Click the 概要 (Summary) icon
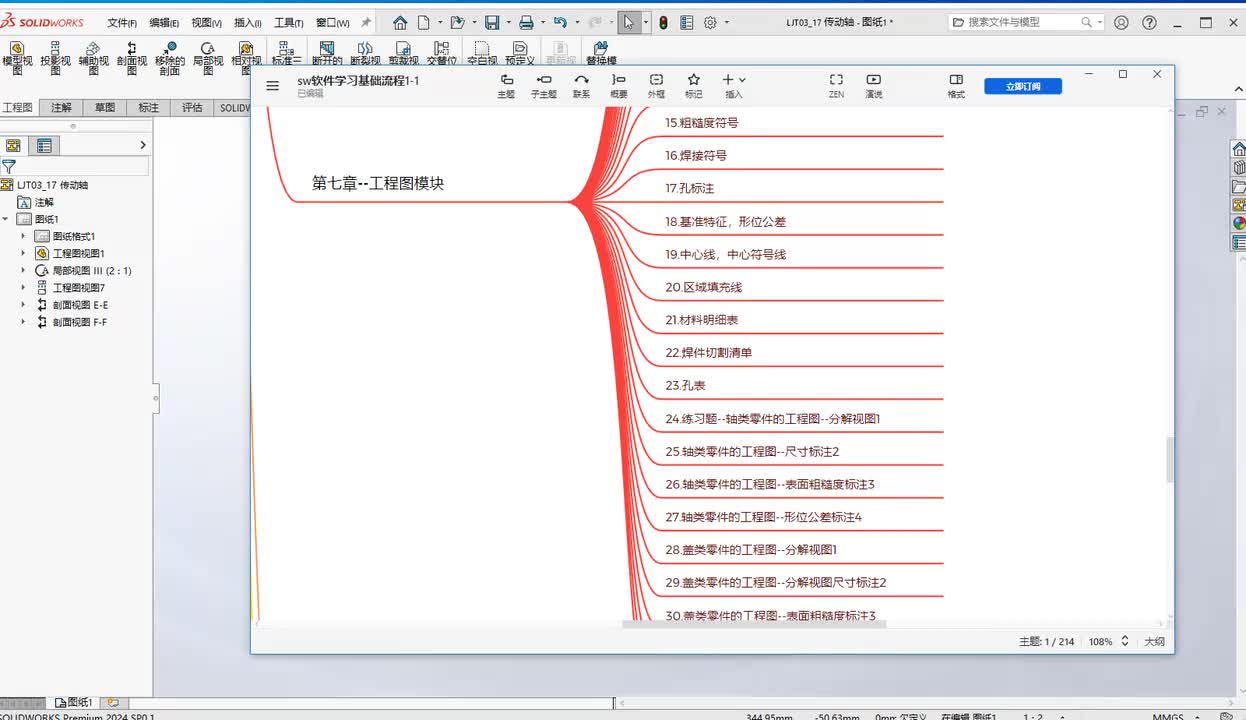This screenshot has width=1246, height=720. point(619,86)
